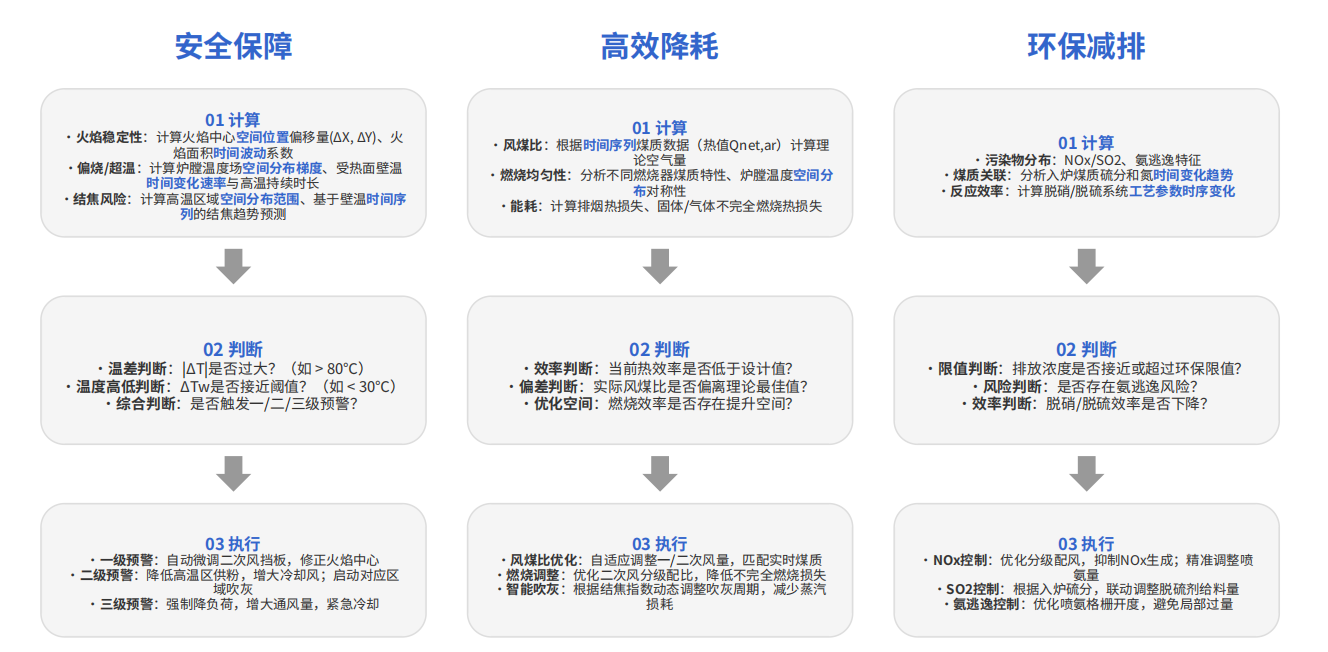Select the 03 执行 title under 安全保障
Viewport: 1328px width, 652px height.
click(x=233, y=544)
